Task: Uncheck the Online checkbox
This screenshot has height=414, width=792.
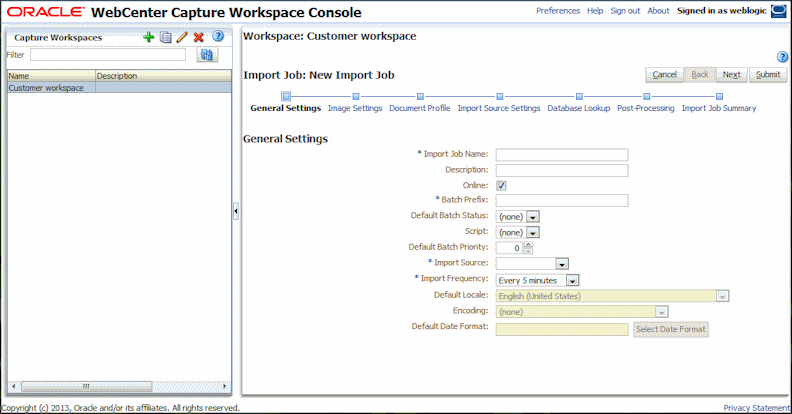Action: [x=501, y=185]
